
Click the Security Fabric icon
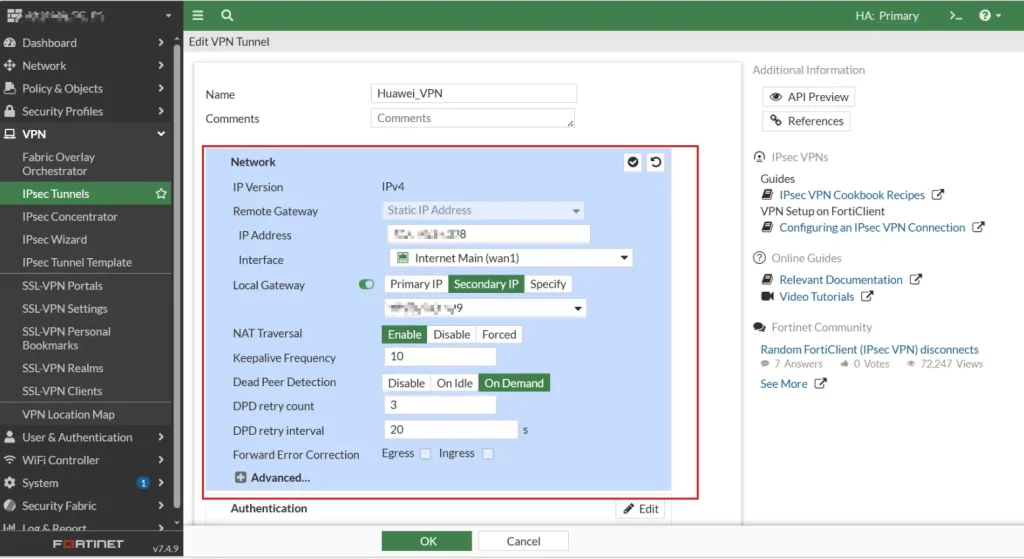click(10, 505)
